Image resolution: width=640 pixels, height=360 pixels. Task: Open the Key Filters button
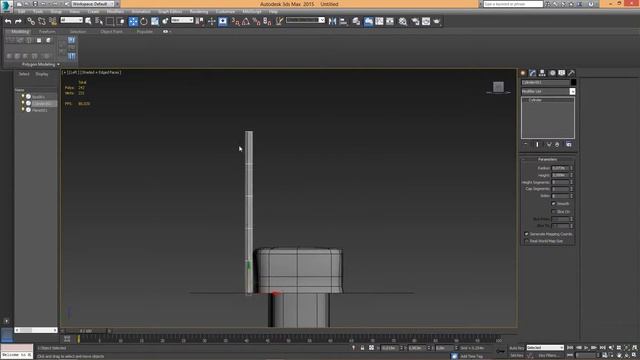548,356
